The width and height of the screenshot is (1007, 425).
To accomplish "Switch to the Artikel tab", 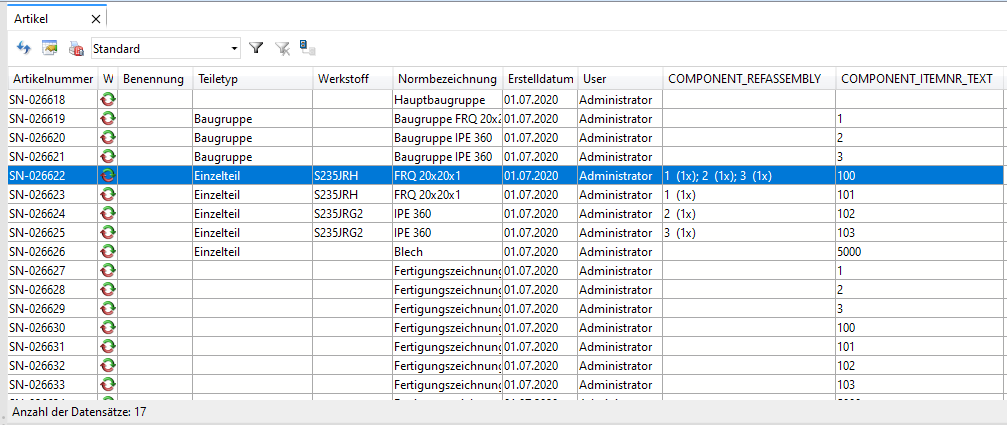I will click(31, 19).
